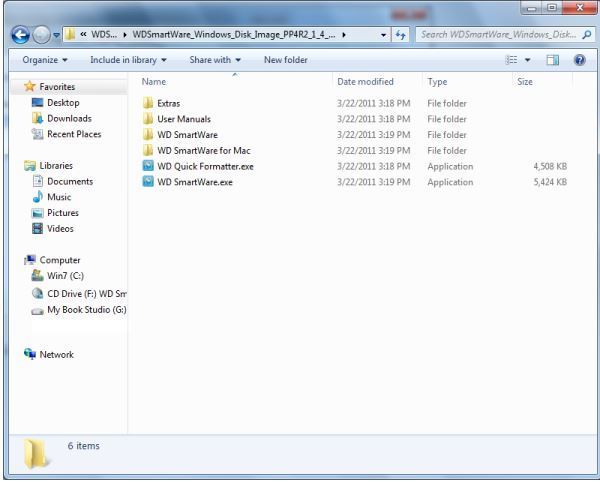Click the folder icon in the address bar
Image resolution: width=600 pixels, height=490 pixels.
tap(70, 34)
